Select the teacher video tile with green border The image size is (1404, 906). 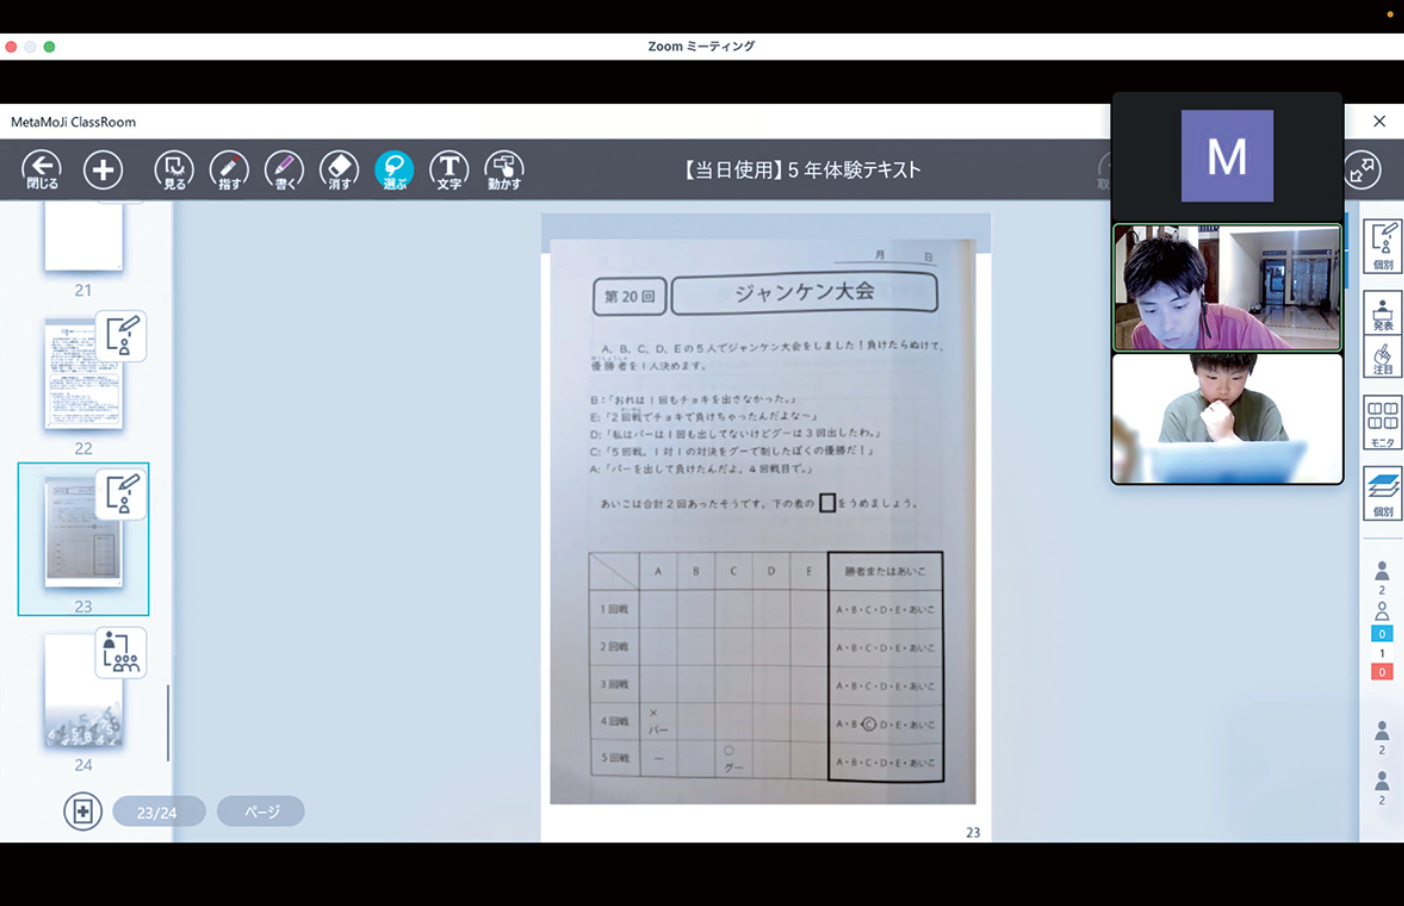tap(1227, 288)
